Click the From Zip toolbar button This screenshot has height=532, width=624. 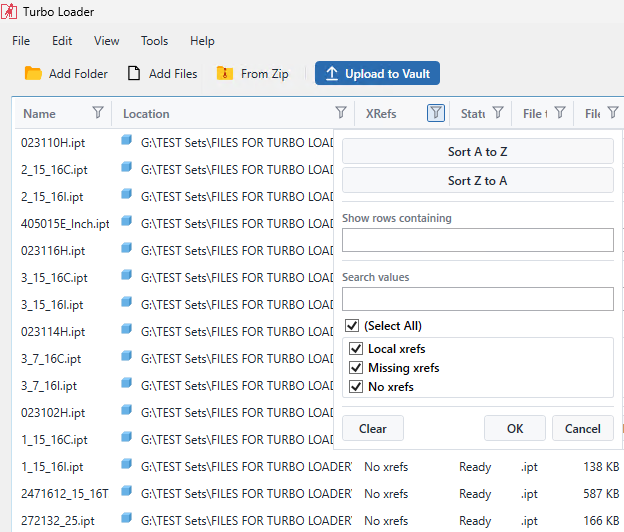[x=252, y=74]
